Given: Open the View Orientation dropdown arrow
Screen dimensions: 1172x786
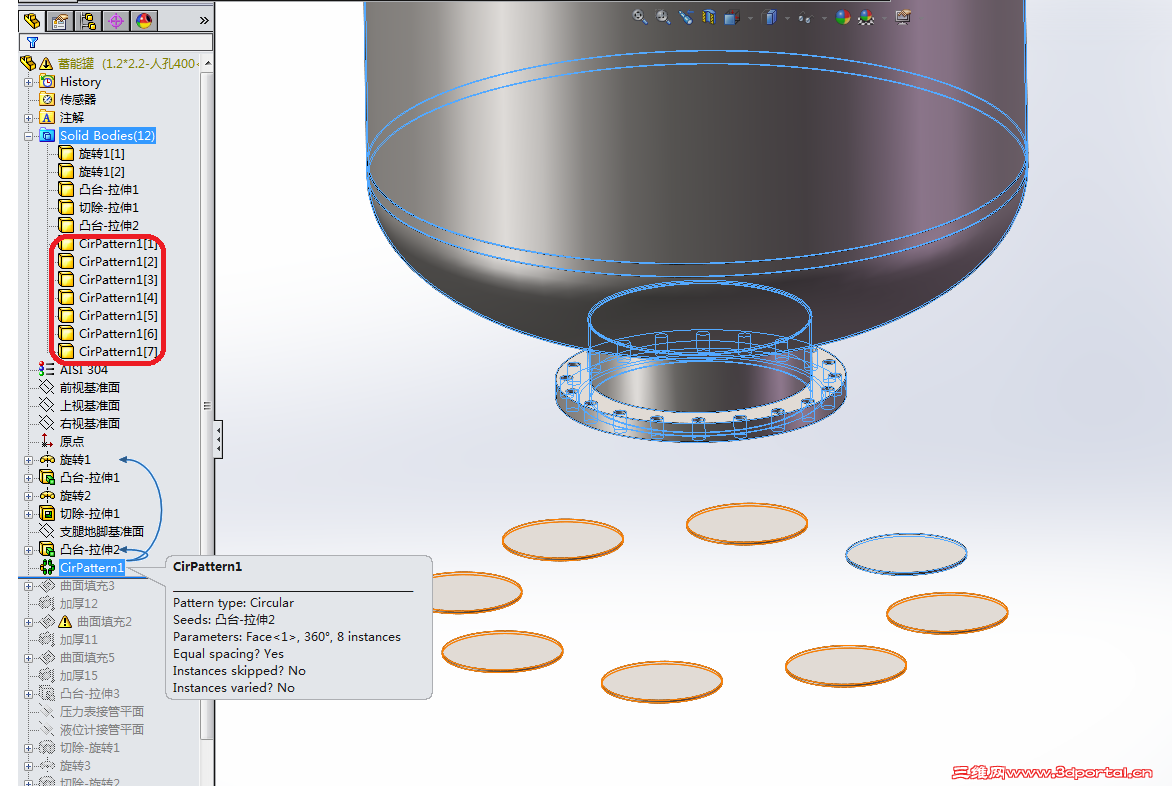Looking at the screenshot, I should [x=750, y=17].
